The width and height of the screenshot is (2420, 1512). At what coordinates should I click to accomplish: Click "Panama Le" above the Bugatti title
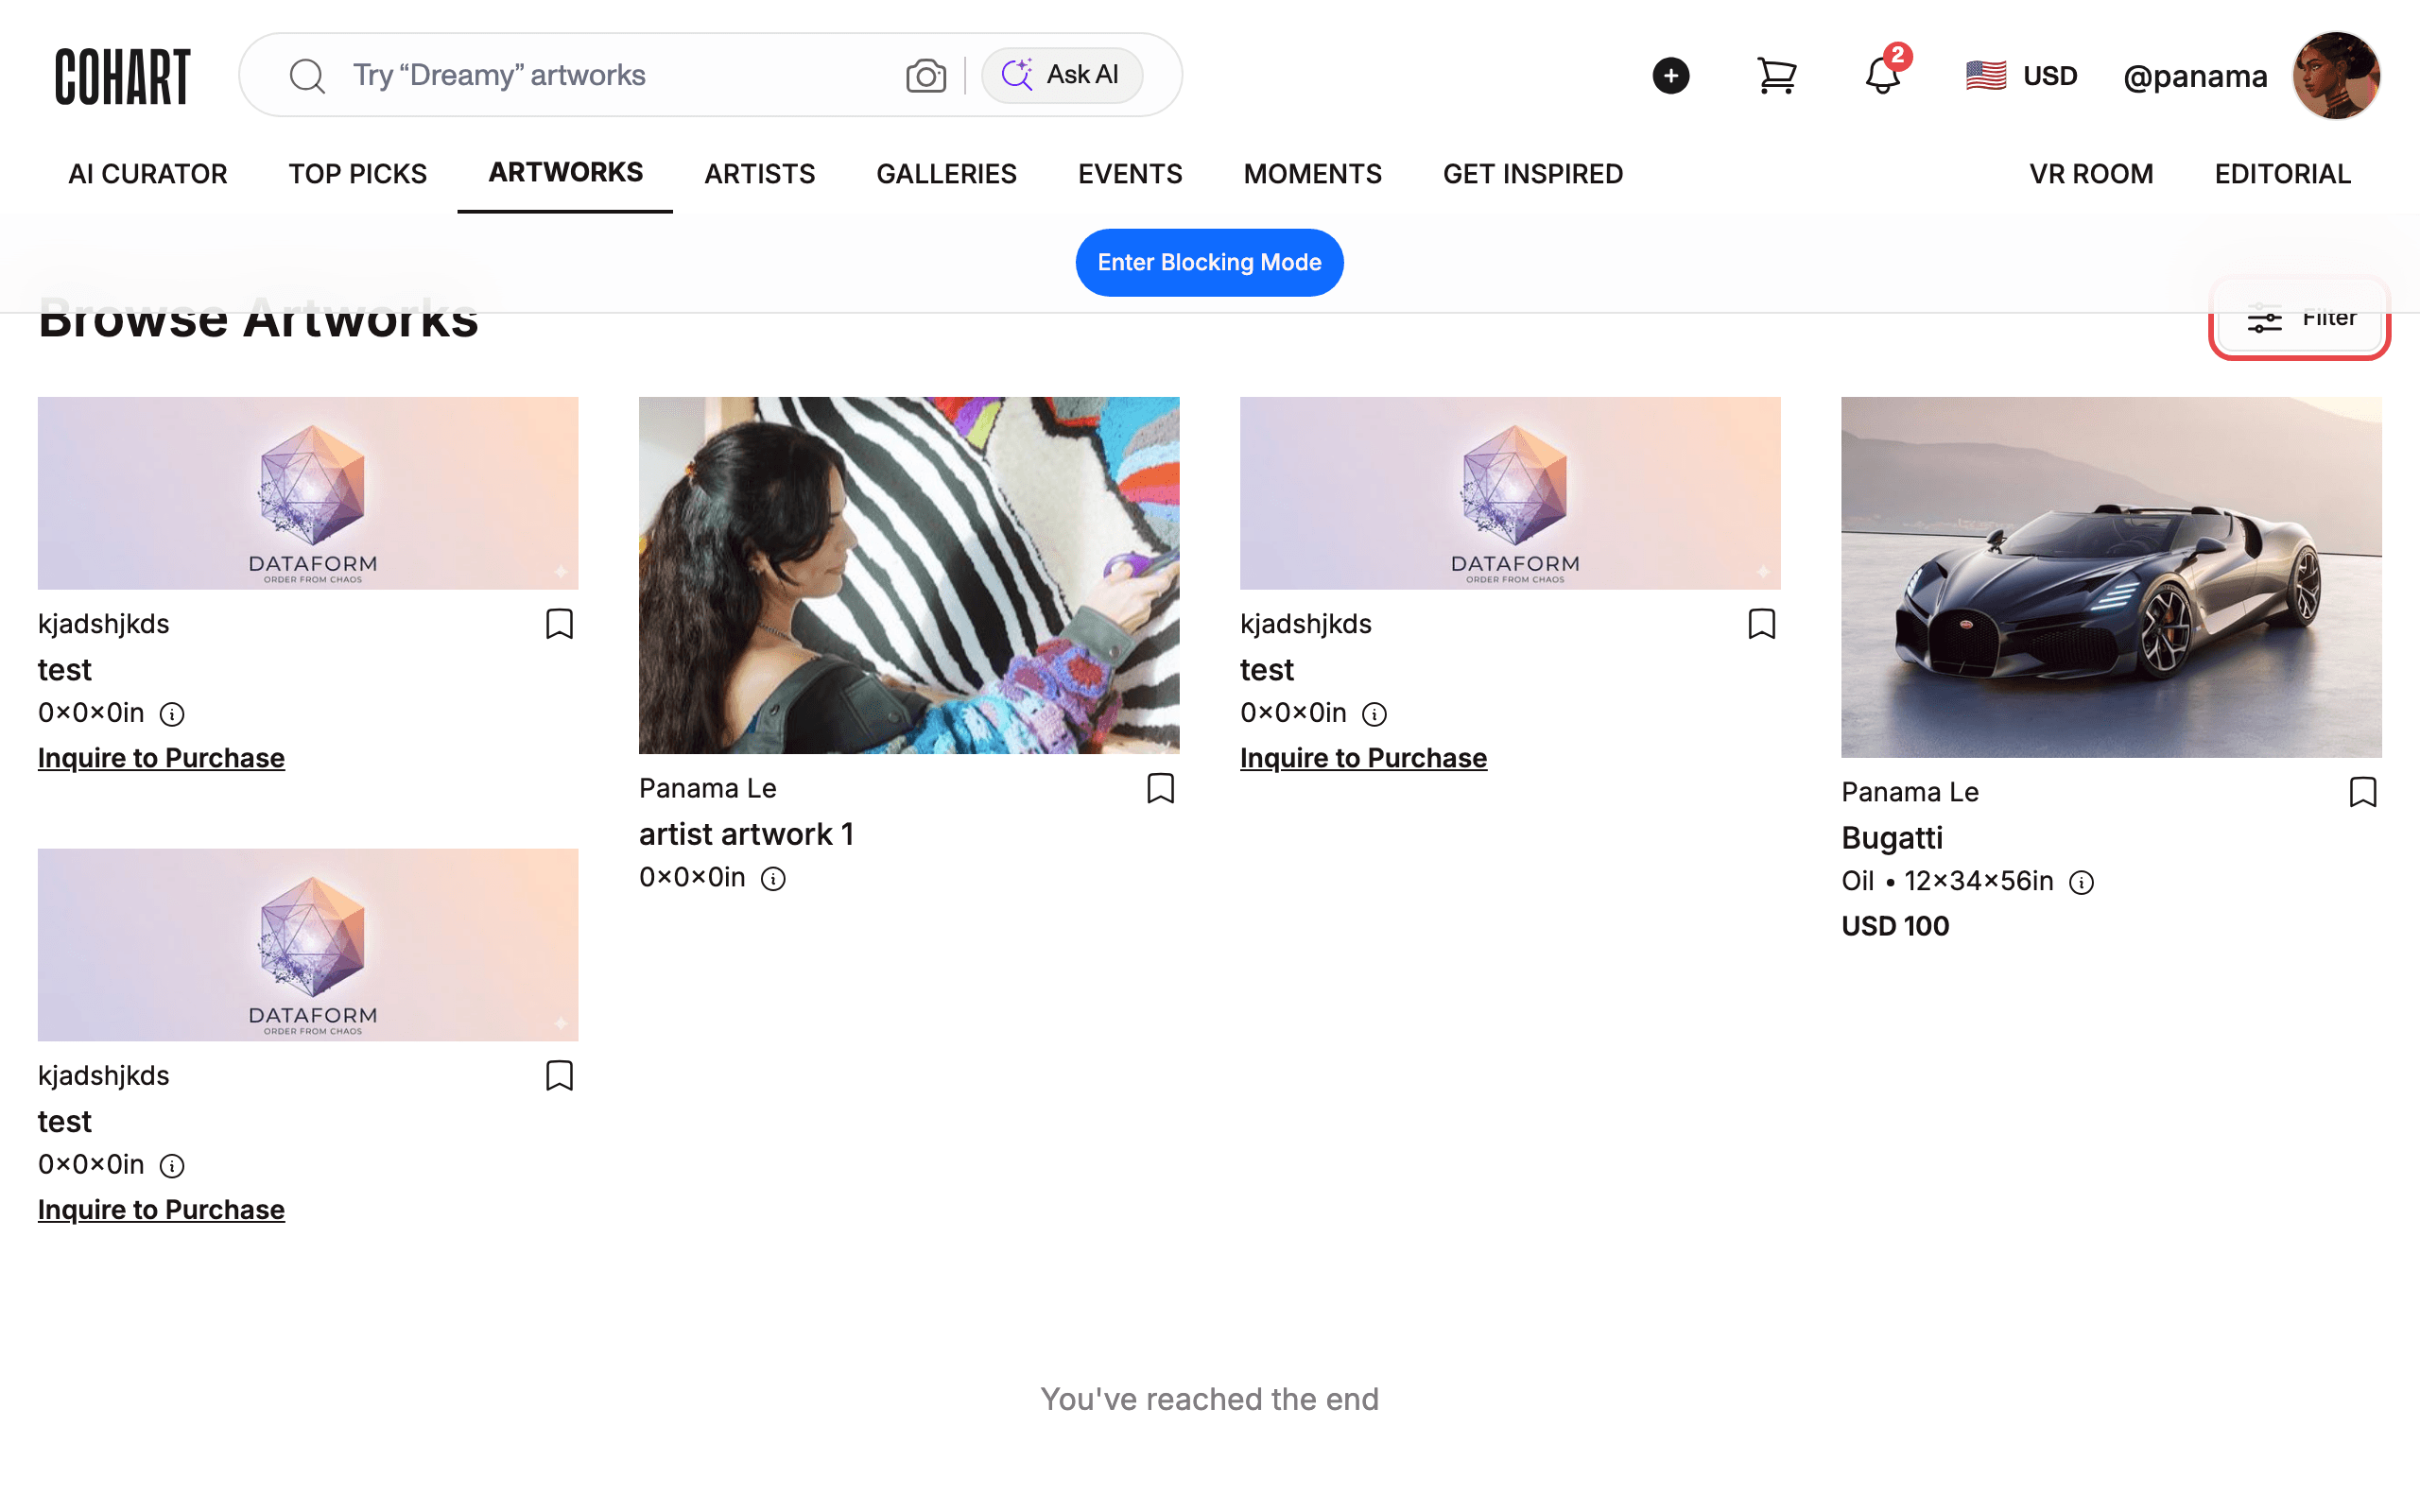(x=1910, y=792)
